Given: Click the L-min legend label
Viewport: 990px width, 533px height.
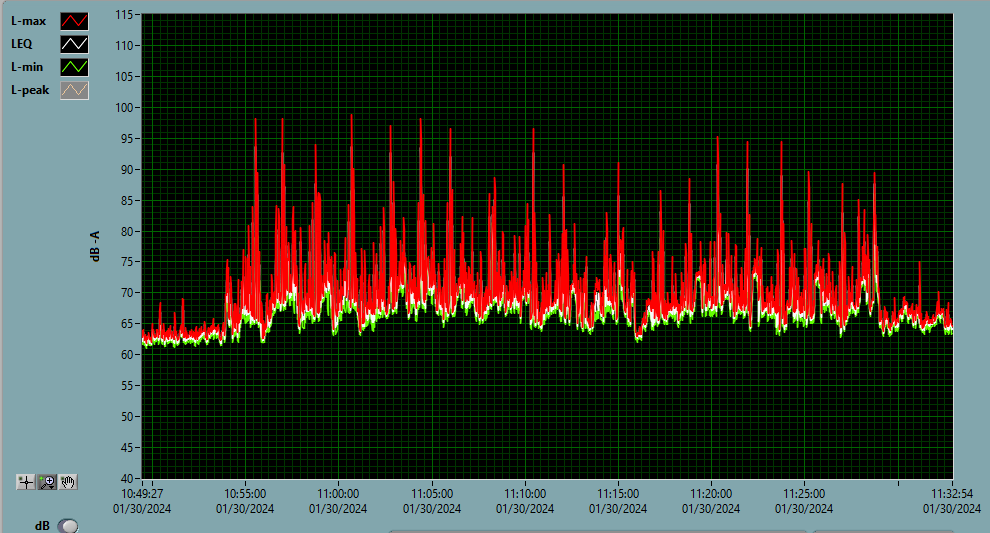Looking at the screenshot, I should (x=27, y=67).
